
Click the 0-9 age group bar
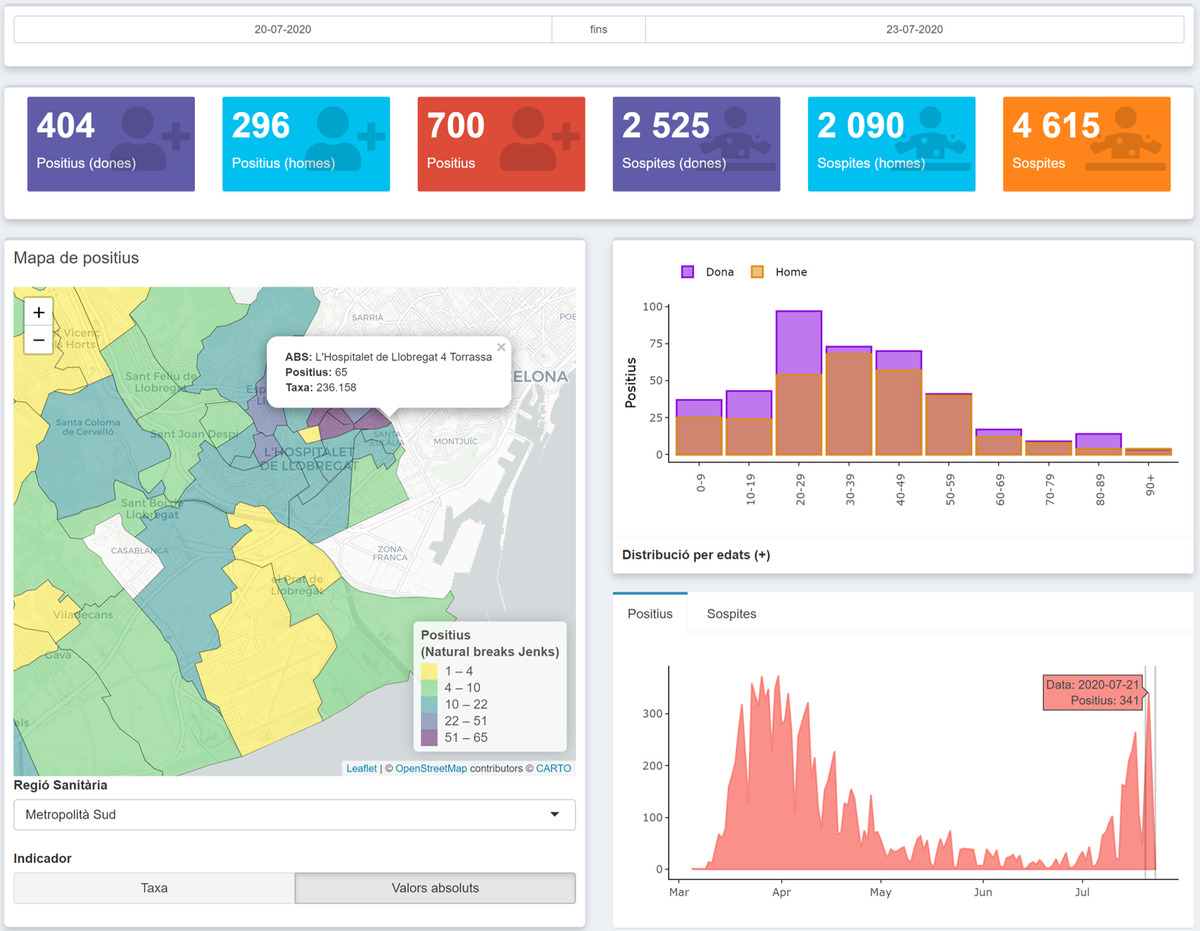[x=699, y=428]
